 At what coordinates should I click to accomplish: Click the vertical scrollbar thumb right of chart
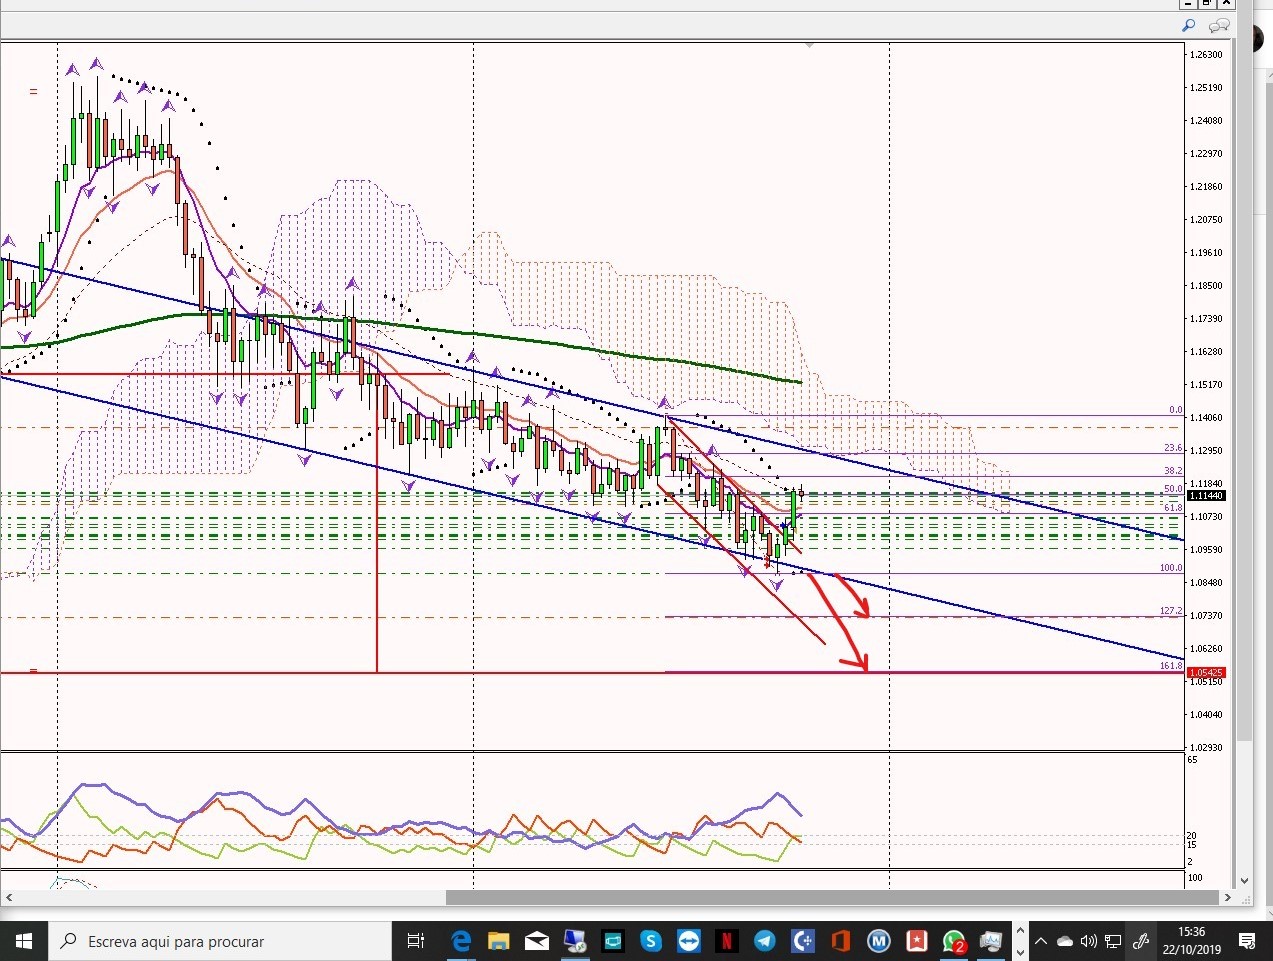tap(1245, 390)
